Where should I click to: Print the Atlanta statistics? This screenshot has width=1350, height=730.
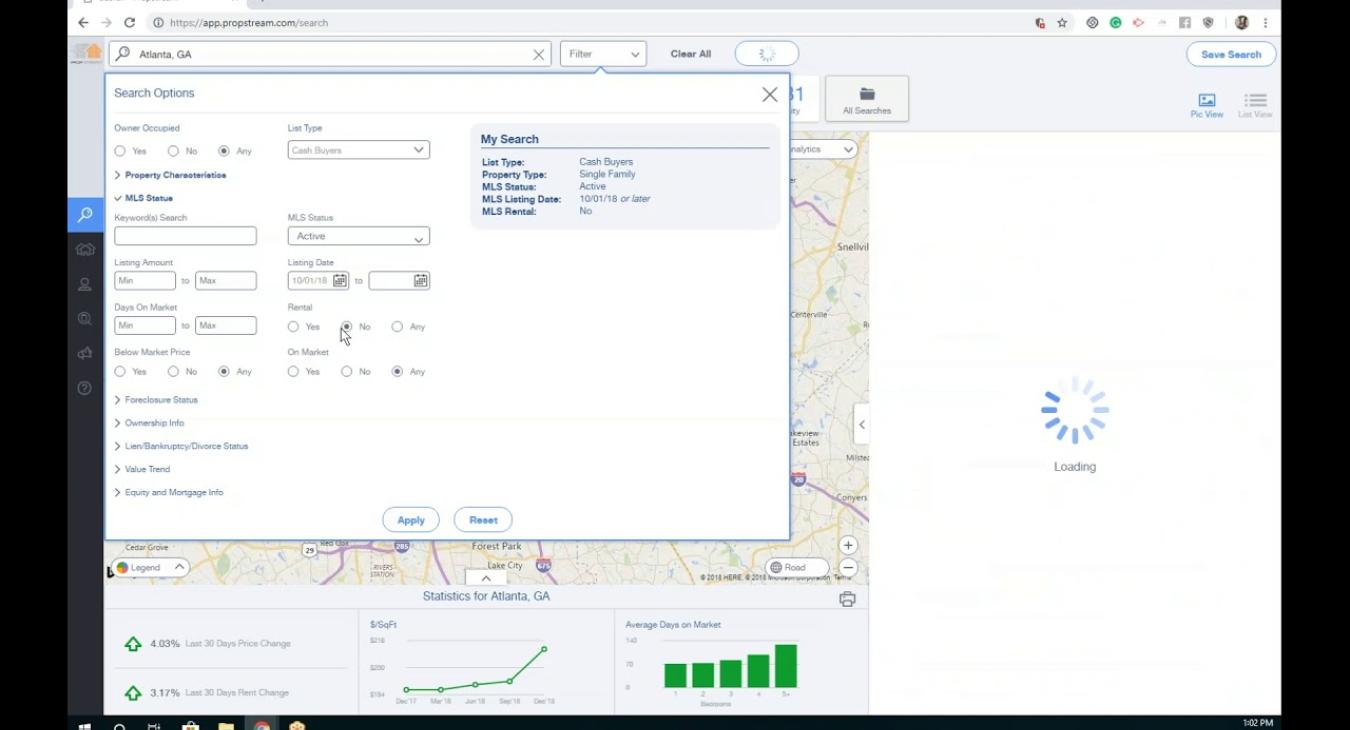[847, 599]
